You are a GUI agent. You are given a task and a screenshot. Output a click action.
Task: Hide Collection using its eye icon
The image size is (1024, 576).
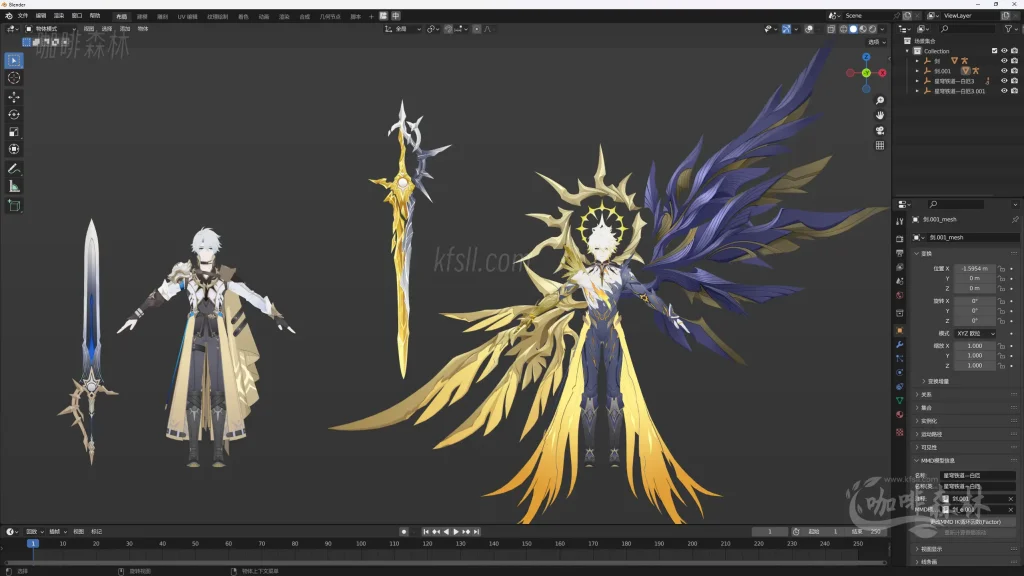(1004, 51)
